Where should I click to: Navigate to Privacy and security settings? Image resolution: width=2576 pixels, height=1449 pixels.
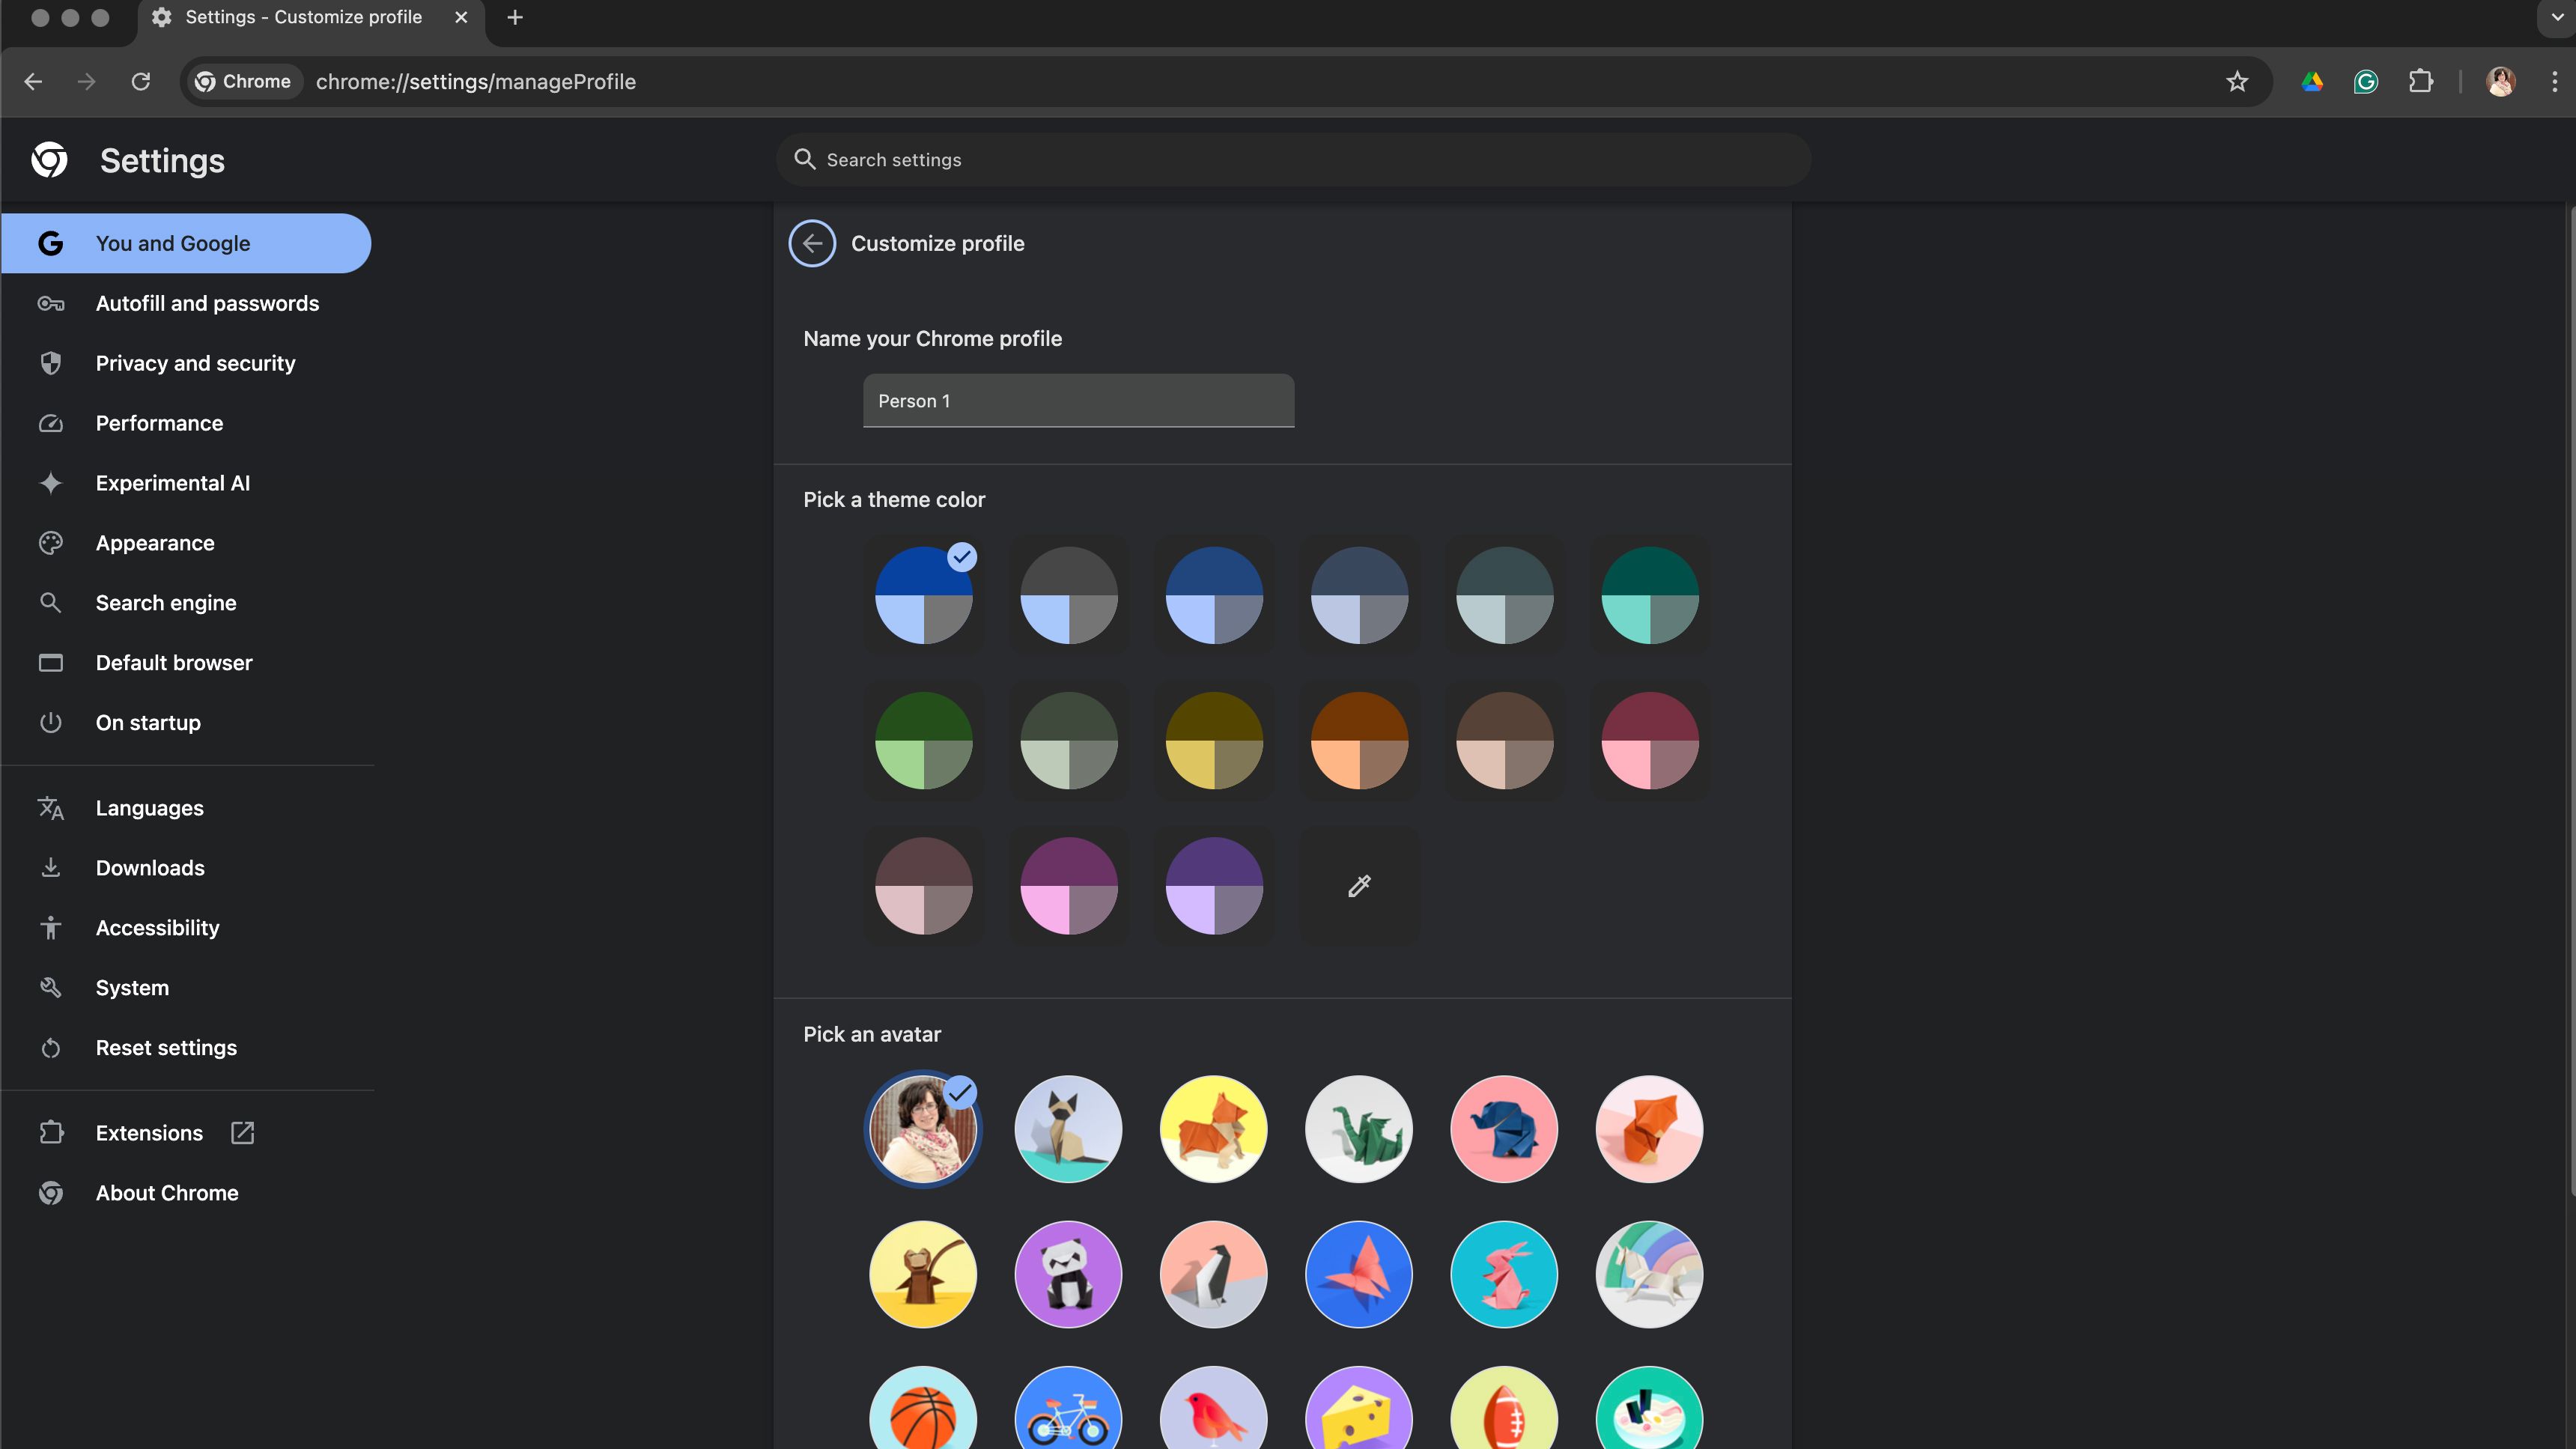coord(193,362)
